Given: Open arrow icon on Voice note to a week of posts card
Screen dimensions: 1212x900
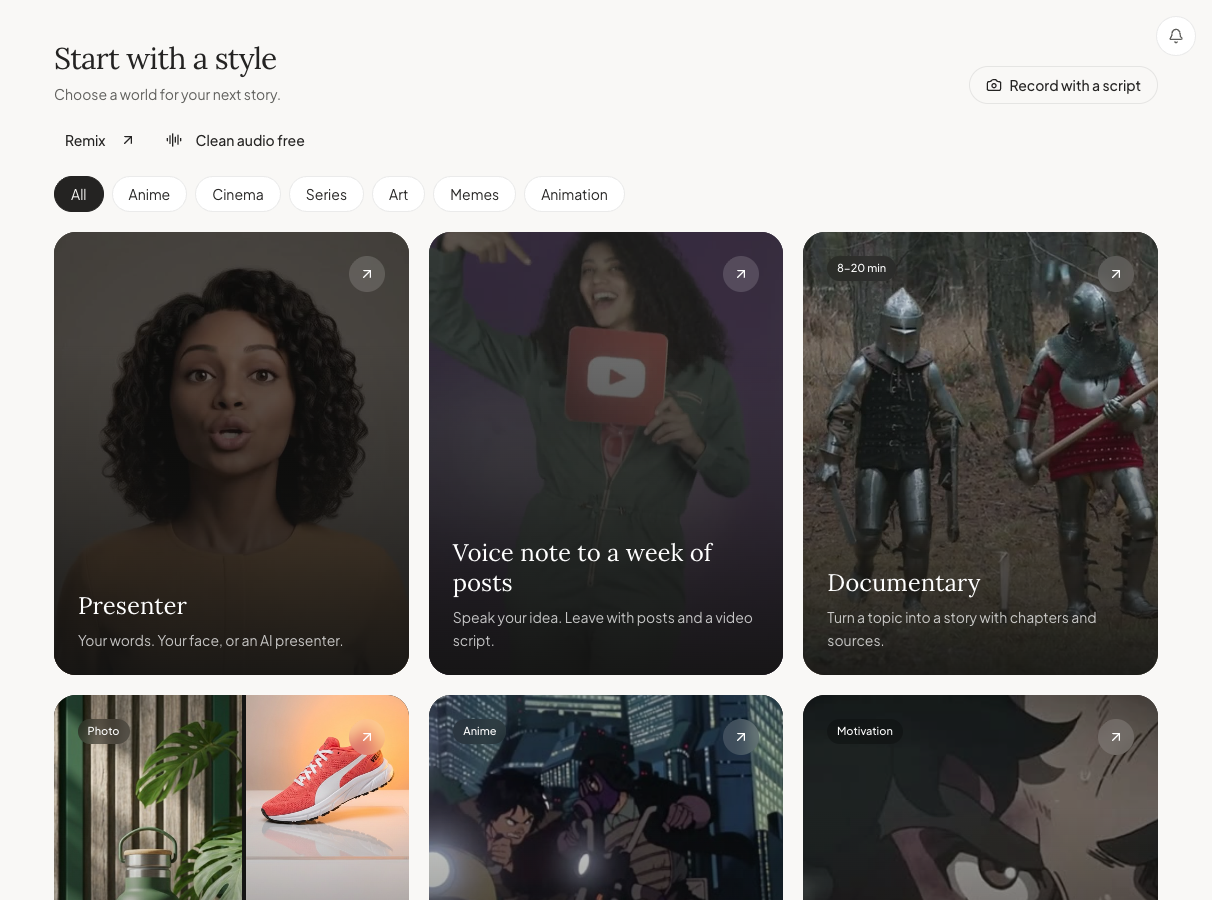Looking at the screenshot, I should (741, 274).
